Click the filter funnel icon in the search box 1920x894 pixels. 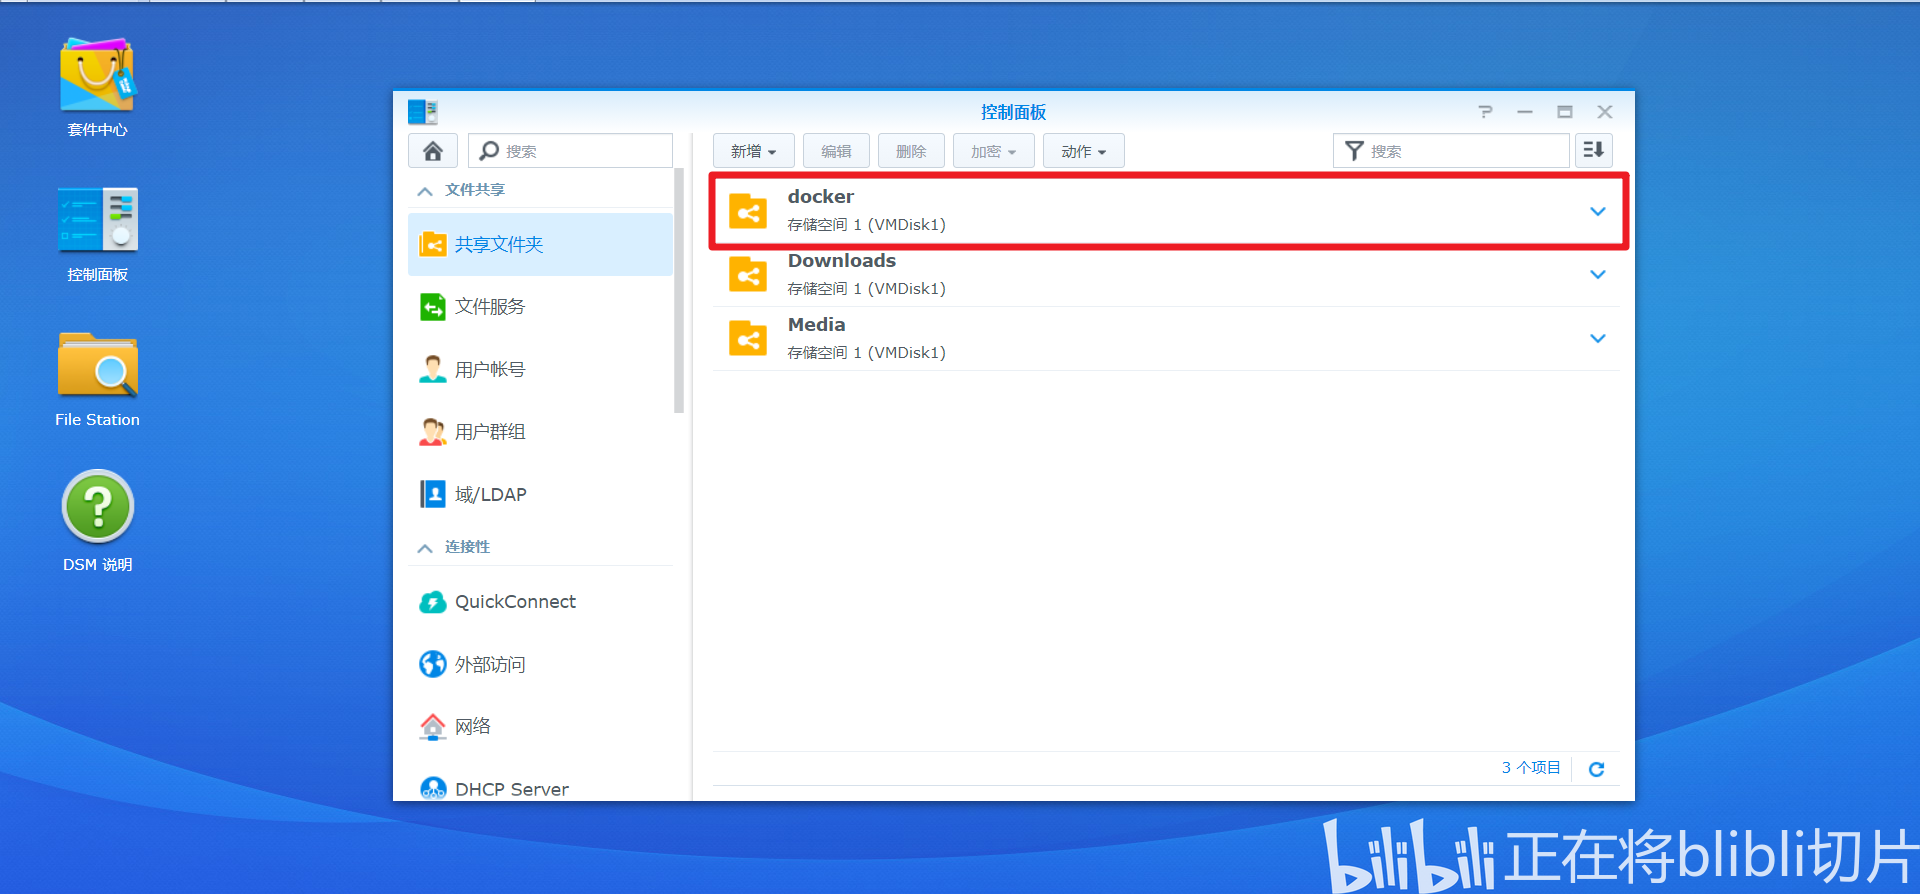tap(1354, 151)
